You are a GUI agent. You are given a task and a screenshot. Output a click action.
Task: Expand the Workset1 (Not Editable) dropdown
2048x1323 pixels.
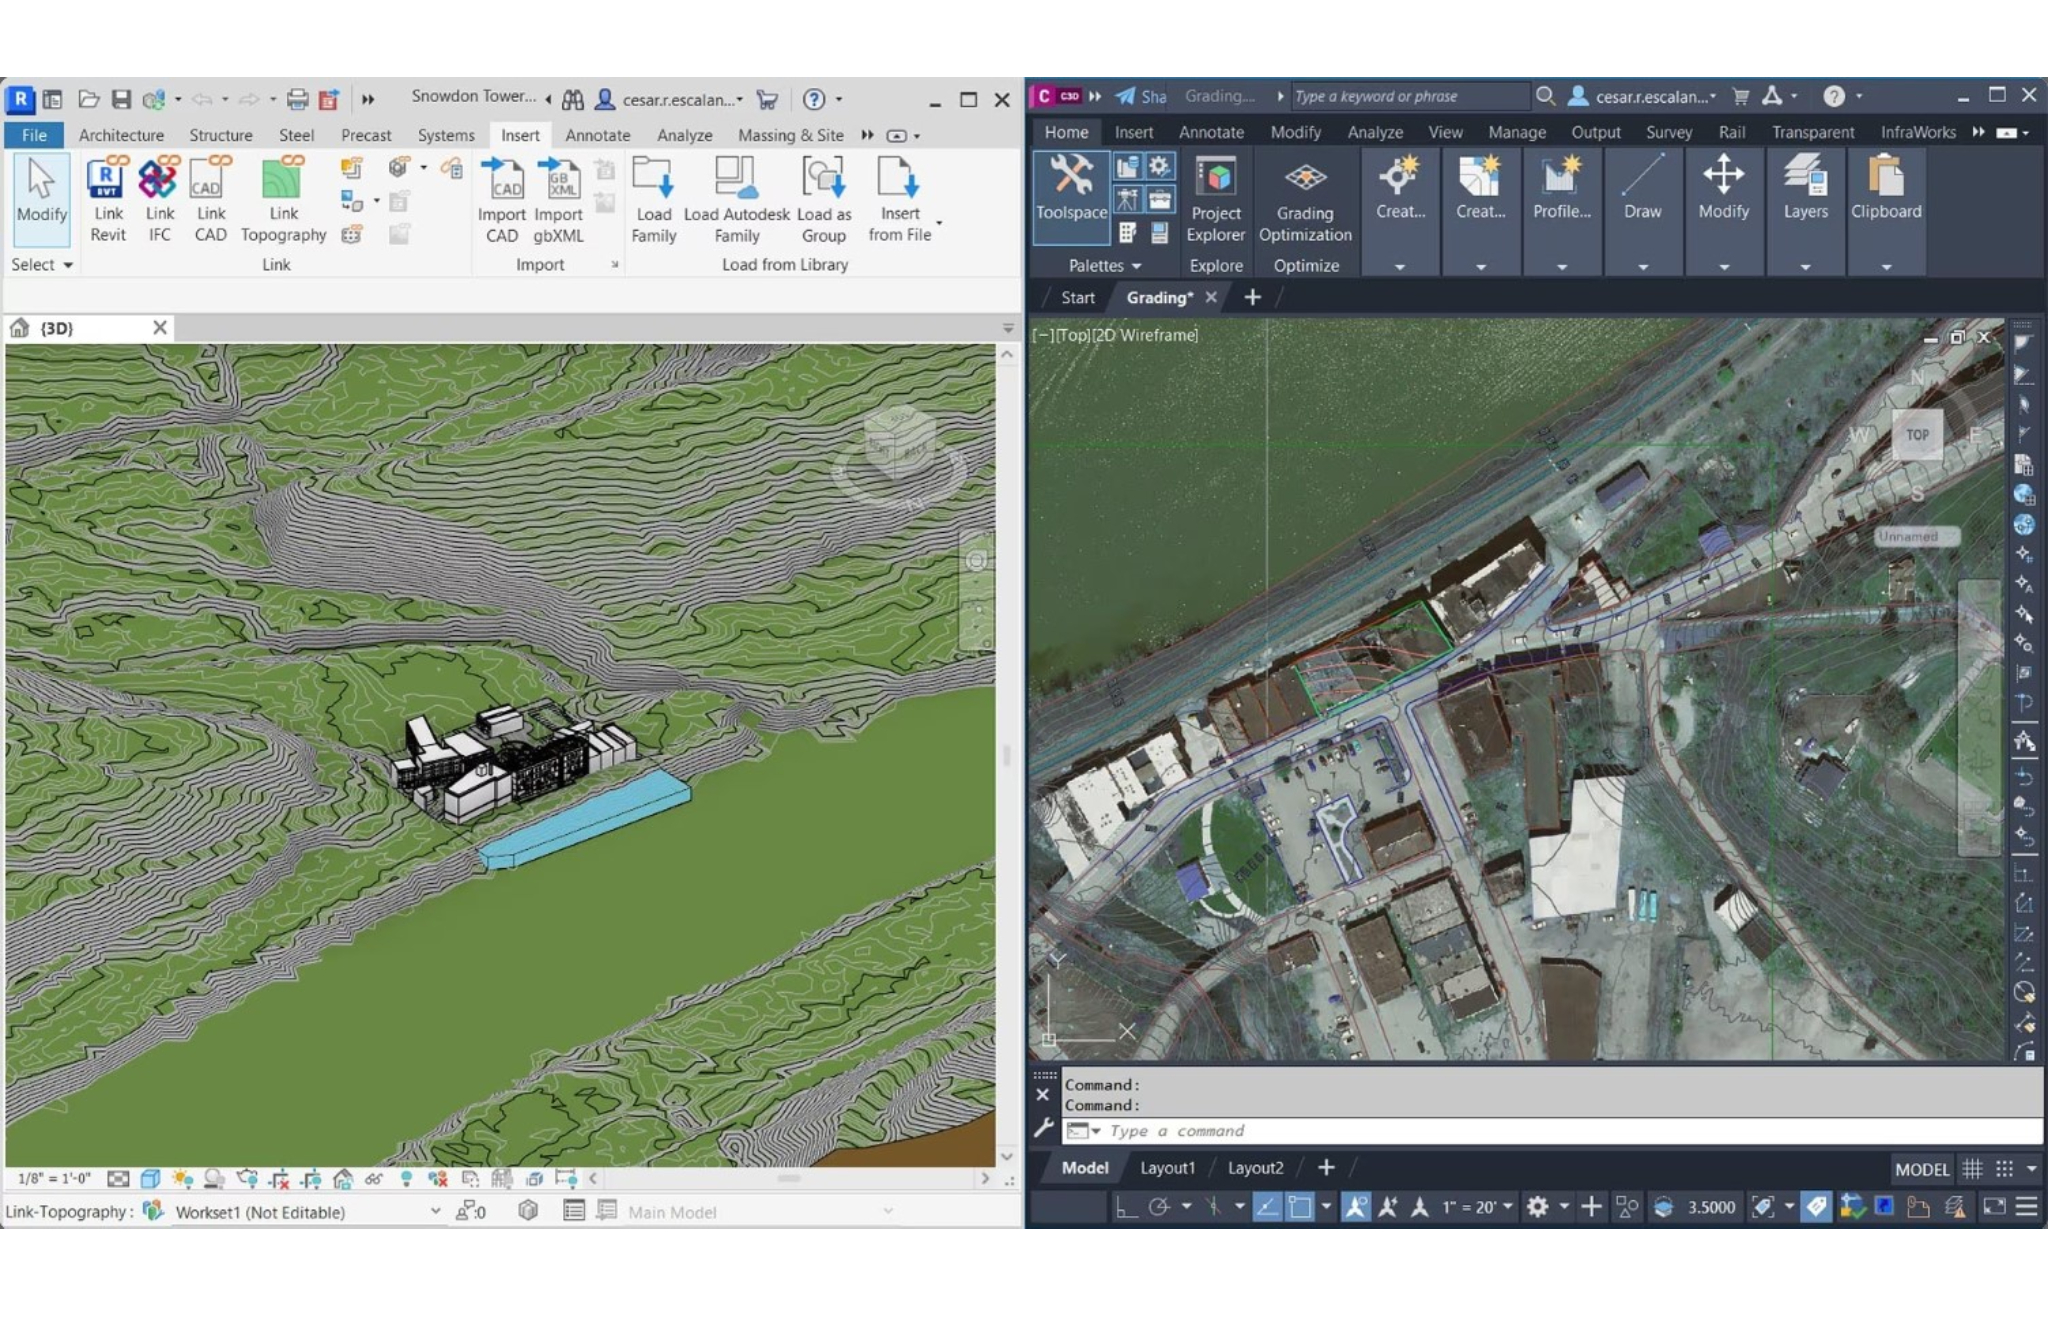(435, 1211)
